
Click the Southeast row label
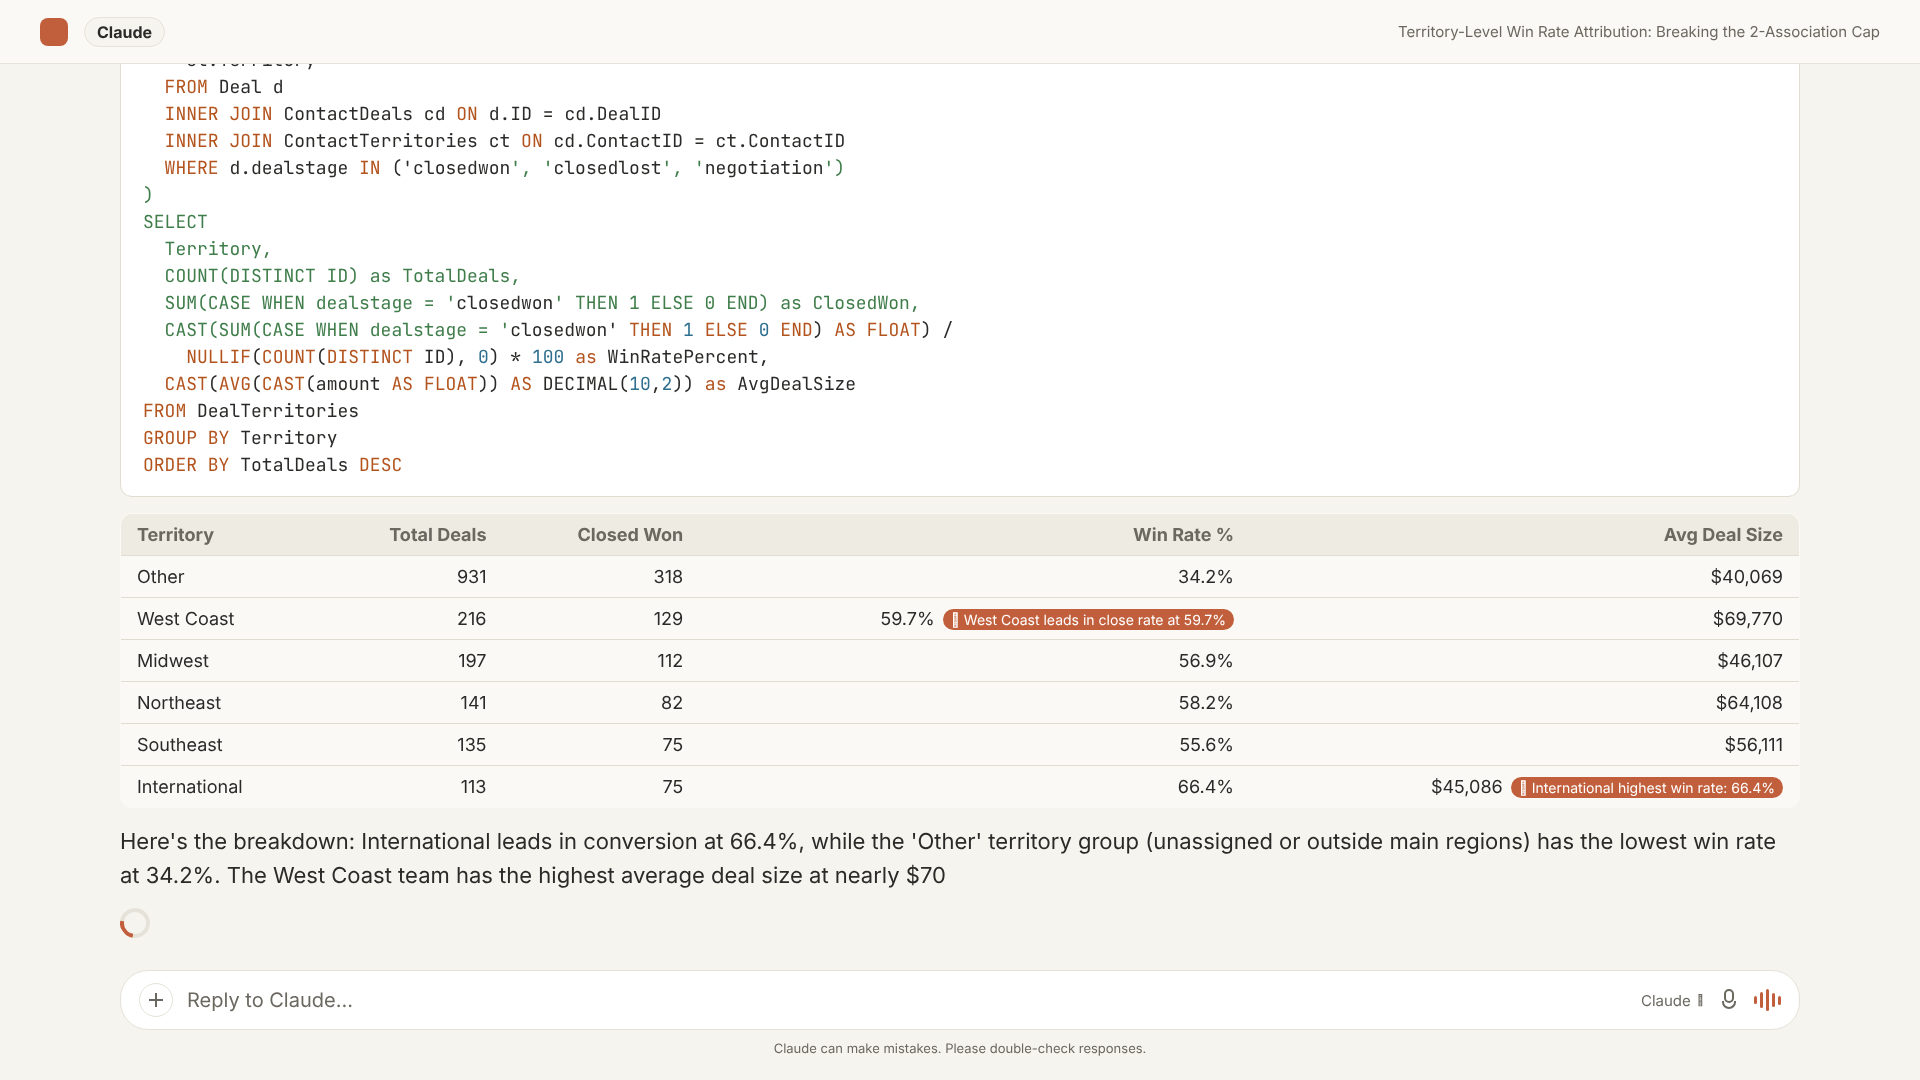pyautogui.click(x=180, y=745)
